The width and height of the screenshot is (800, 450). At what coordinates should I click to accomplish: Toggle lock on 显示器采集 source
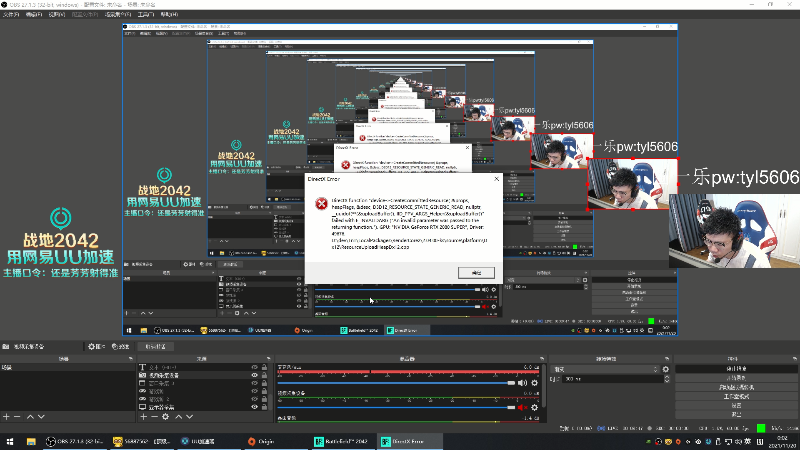click(x=264, y=407)
